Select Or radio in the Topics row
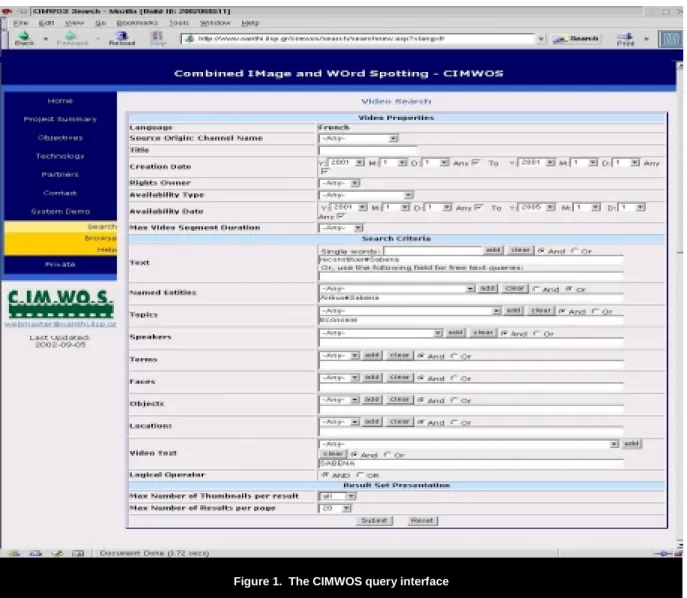 [x=595, y=311]
